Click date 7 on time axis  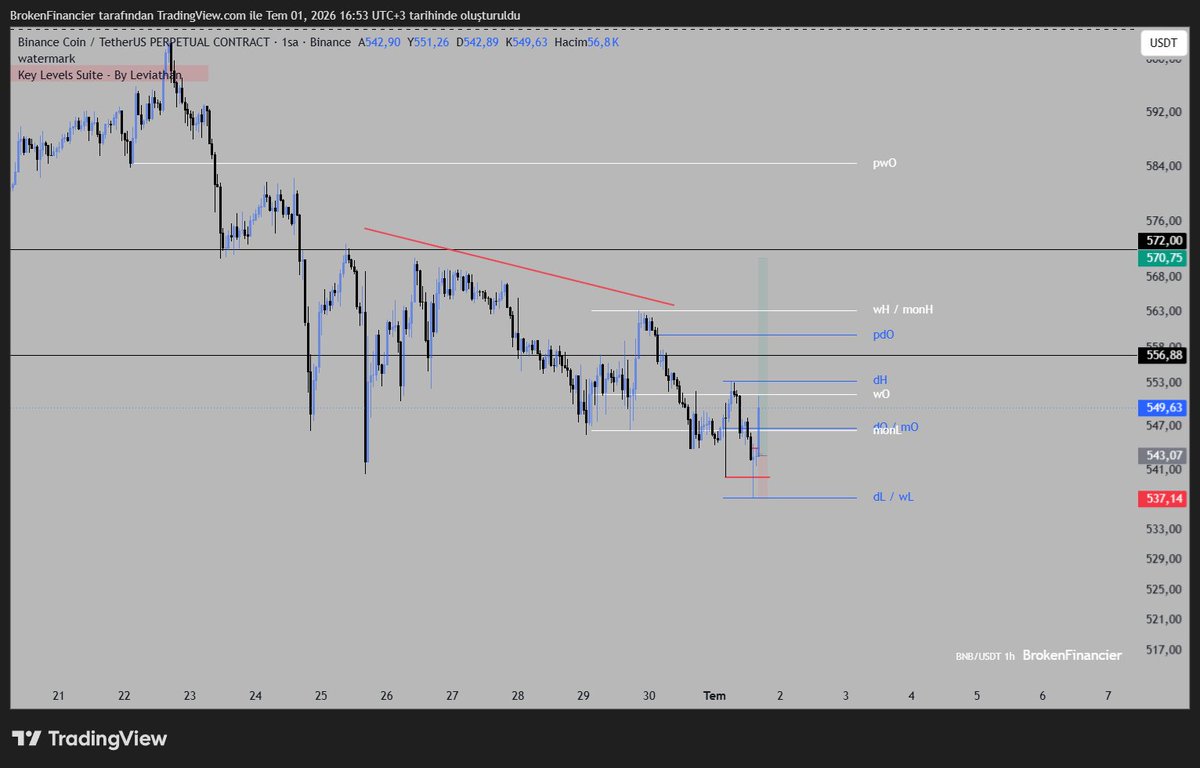(1108, 695)
